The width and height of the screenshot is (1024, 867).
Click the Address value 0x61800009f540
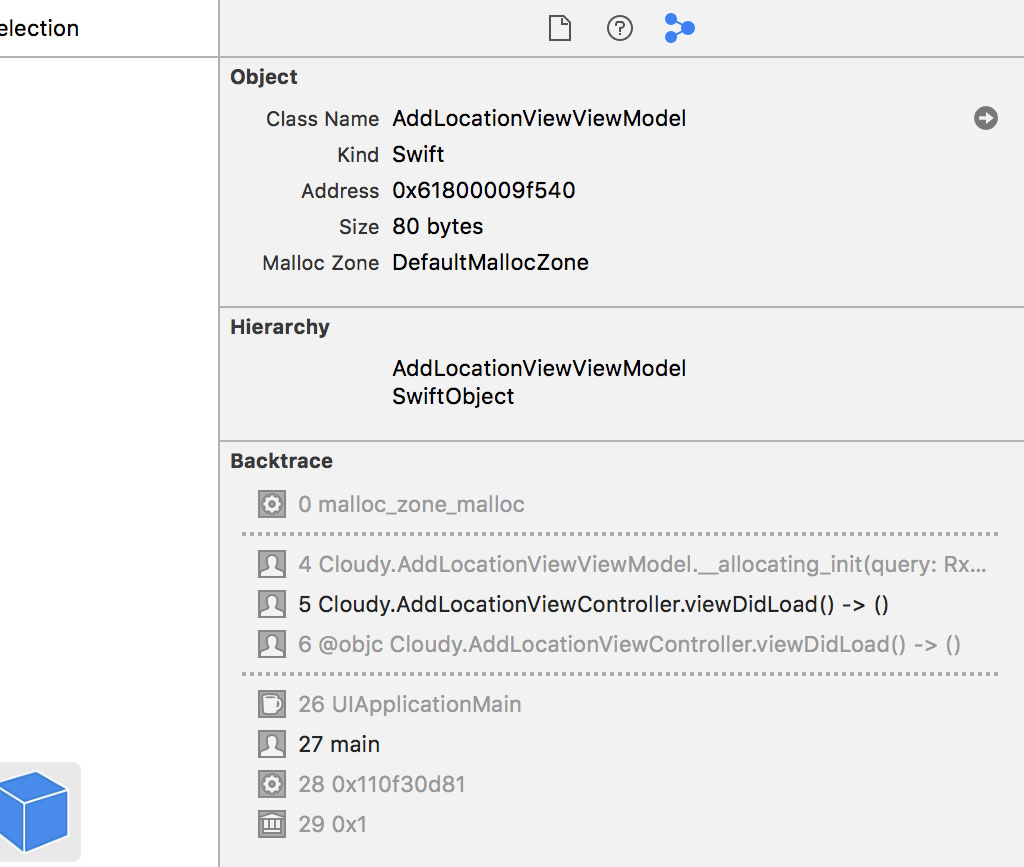484,190
